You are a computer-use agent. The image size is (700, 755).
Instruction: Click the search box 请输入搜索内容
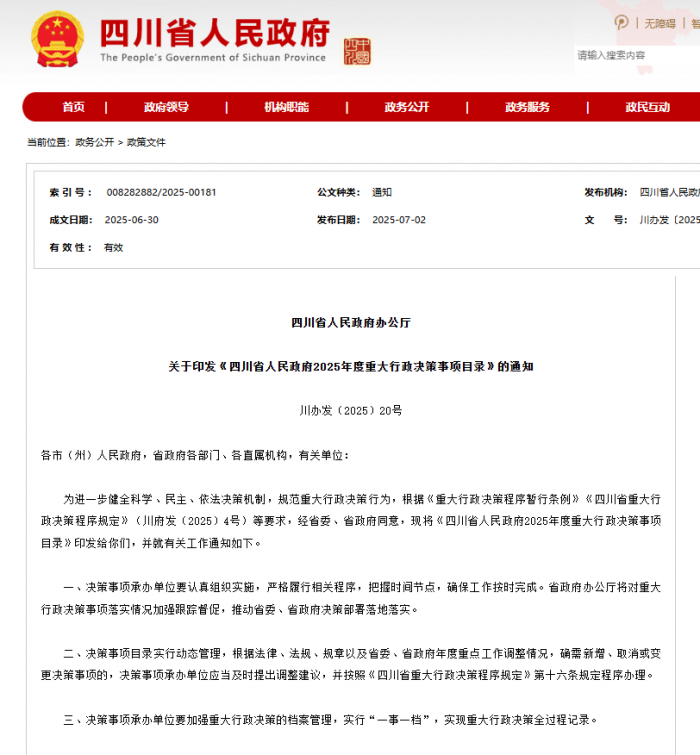click(x=637, y=55)
